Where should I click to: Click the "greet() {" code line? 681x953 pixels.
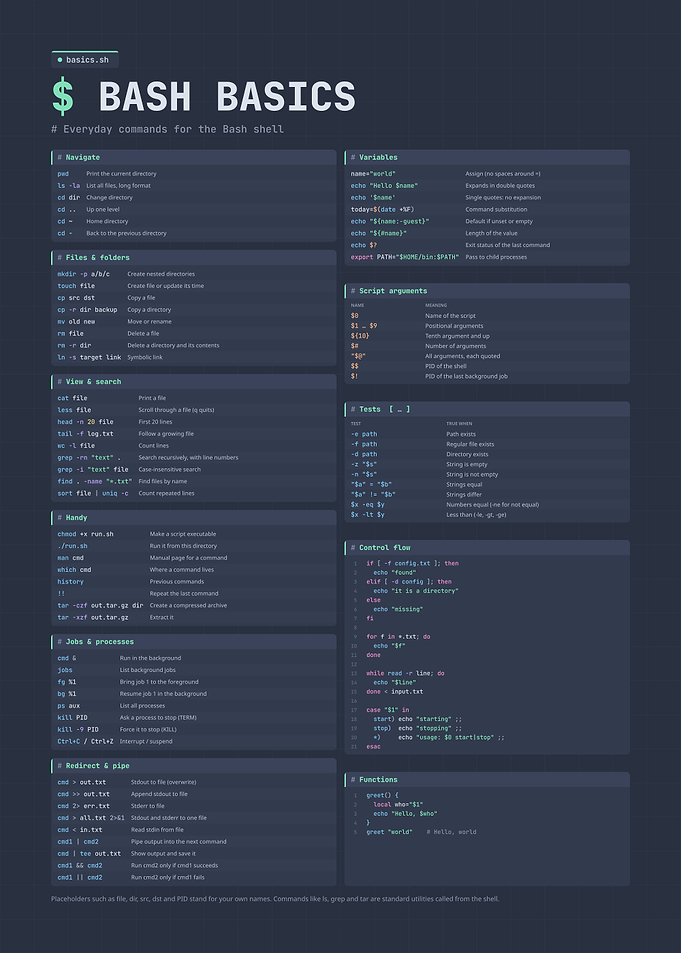tap(382, 795)
